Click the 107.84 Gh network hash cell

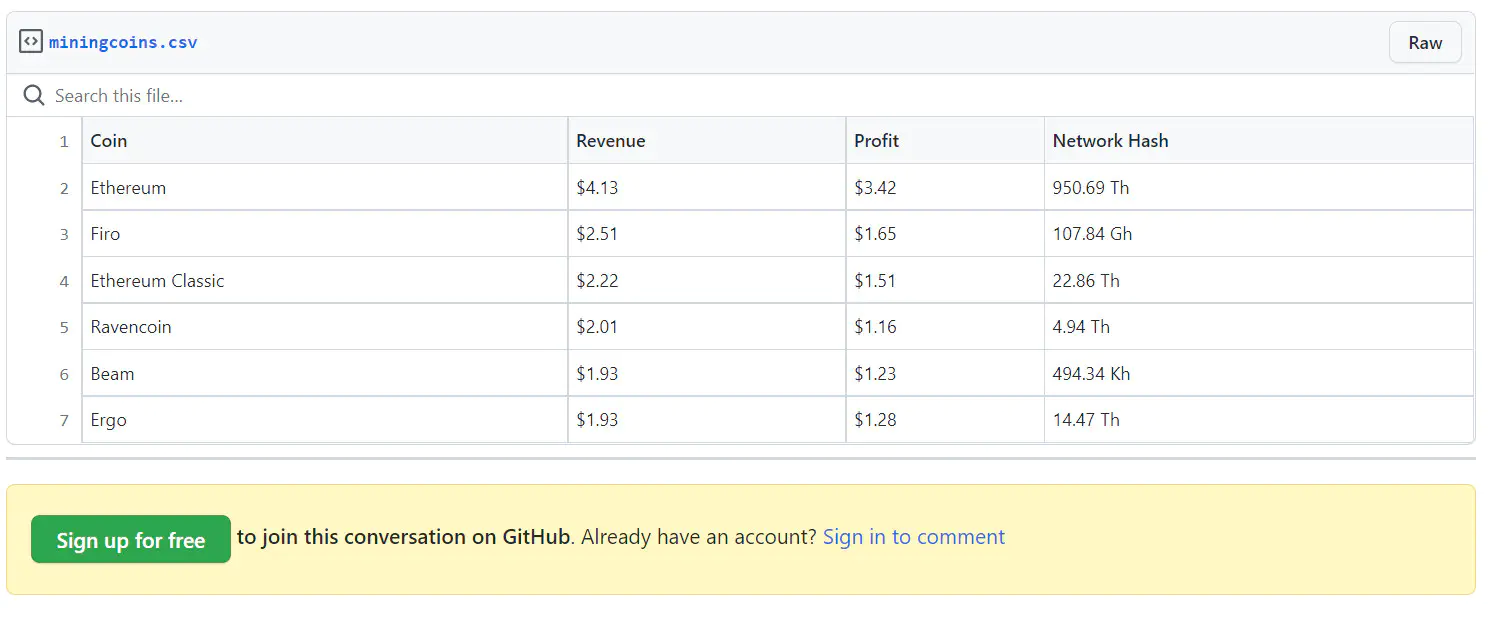click(x=1259, y=234)
